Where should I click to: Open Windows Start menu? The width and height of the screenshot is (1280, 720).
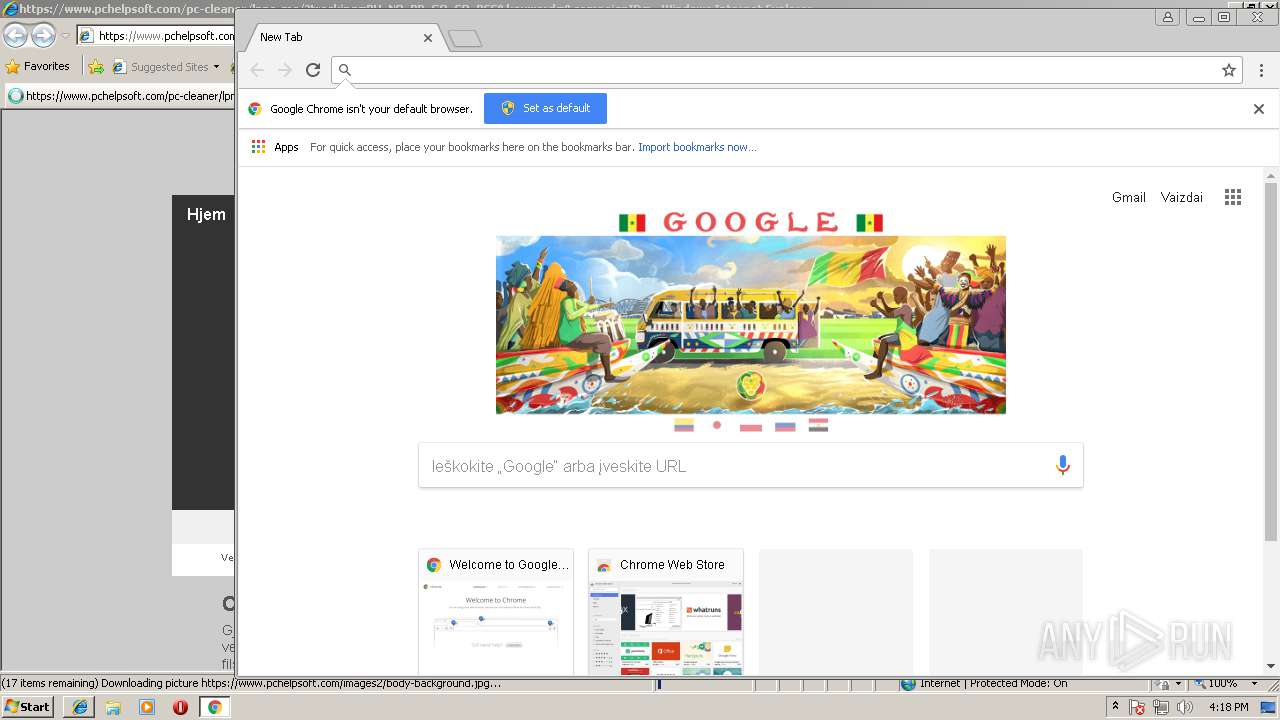pyautogui.click(x=28, y=707)
